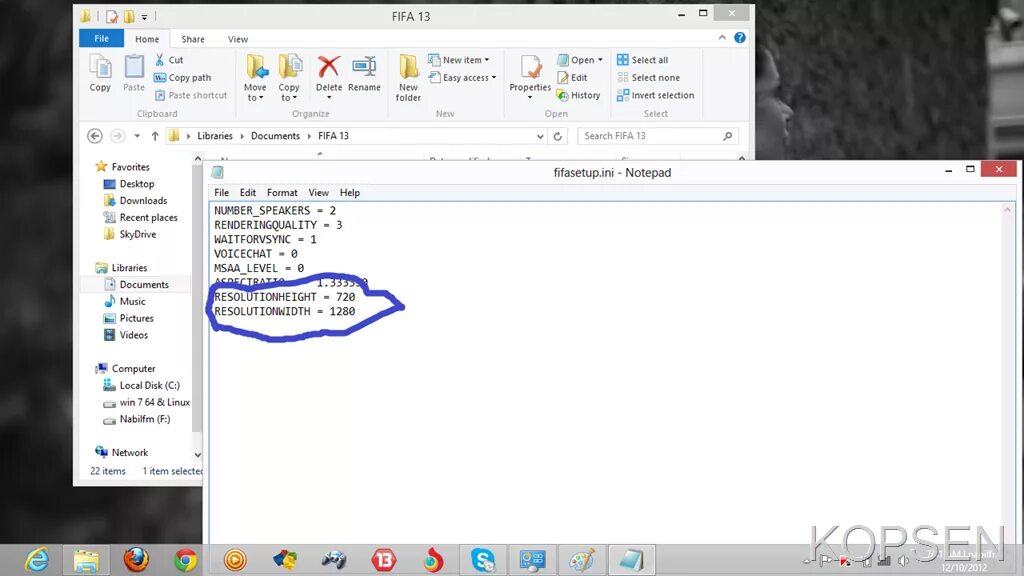The height and width of the screenshot is (576, 1024).
Task: Click Paste shortcut in the ribbon
Action: 191,95
